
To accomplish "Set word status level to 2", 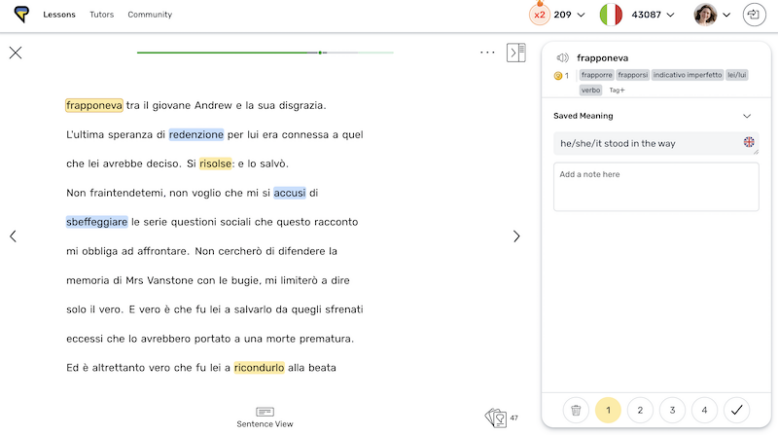I will (640, 409).
